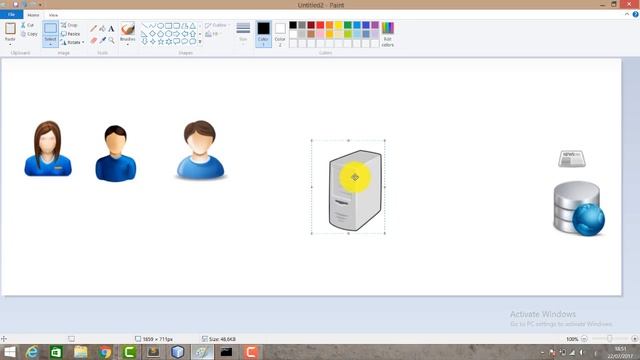The height and width of the screenshot is (360, 640).
Task: Choose the yellow color swatch
Action: point(338,25)
